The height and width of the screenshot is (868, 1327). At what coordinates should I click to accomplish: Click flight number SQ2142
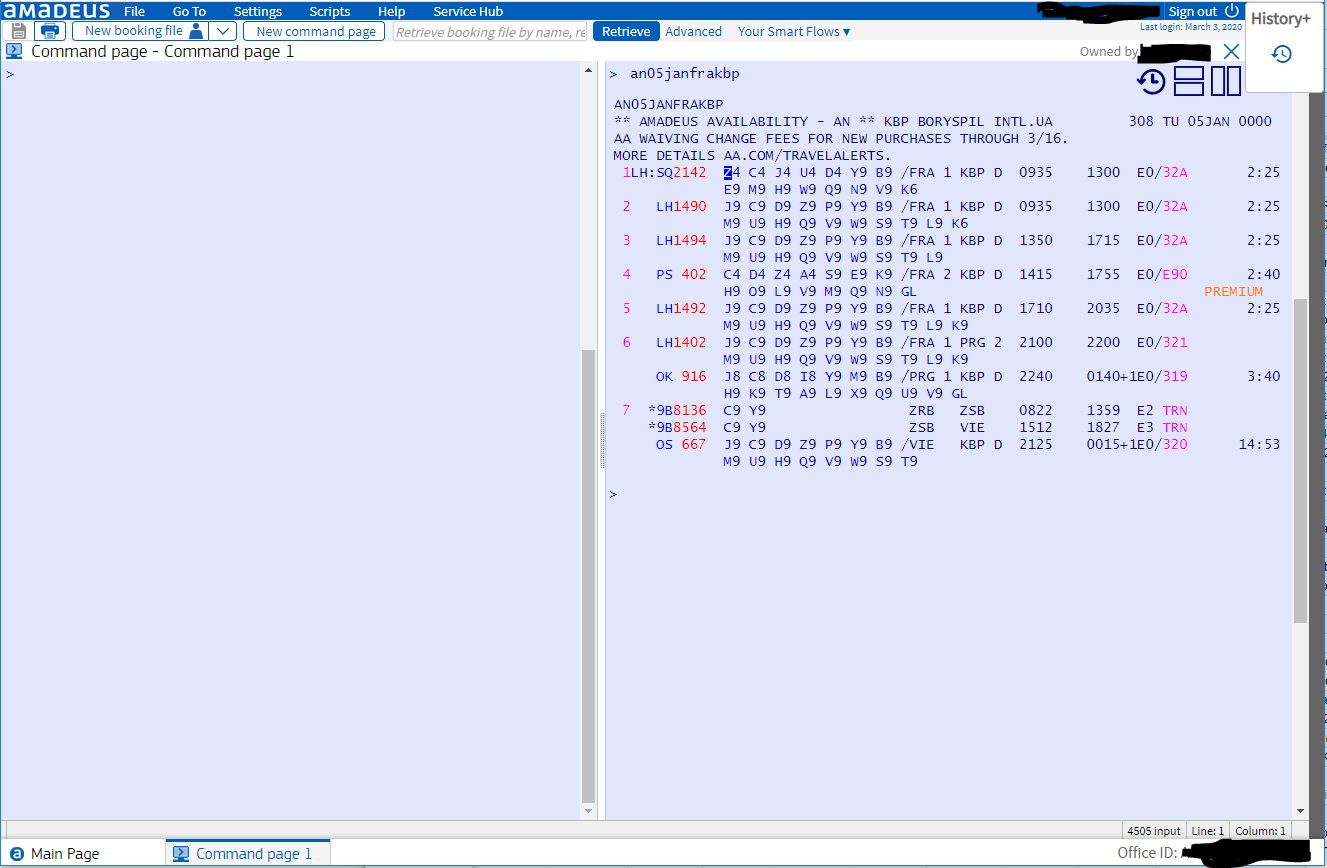[x=681, y=172]
